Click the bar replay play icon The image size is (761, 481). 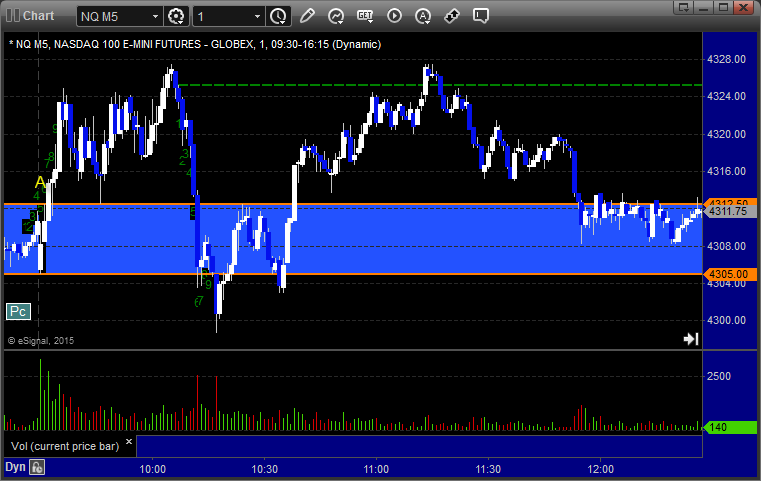(x=394, y=16)
